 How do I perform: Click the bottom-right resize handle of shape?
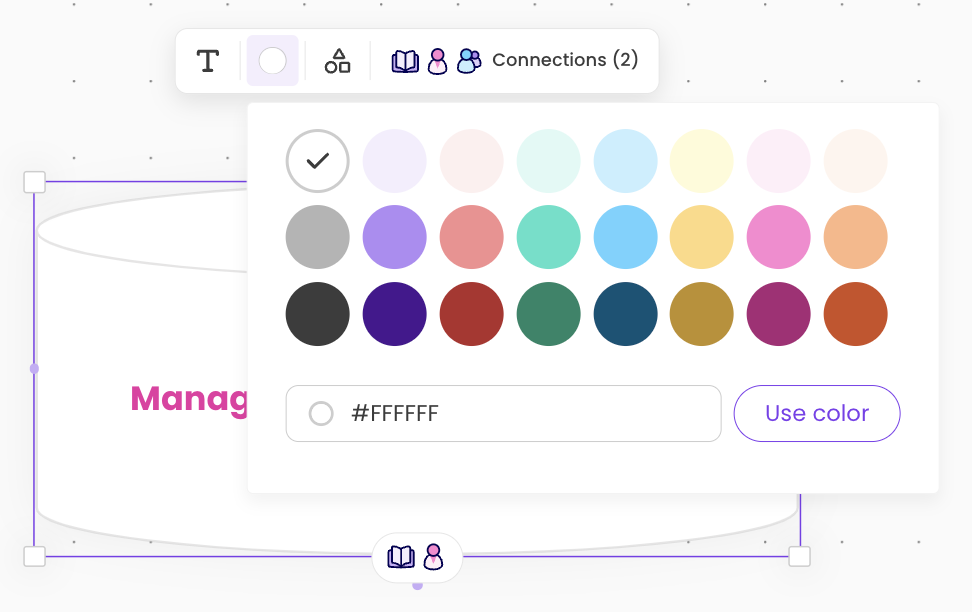click(799, 556)
